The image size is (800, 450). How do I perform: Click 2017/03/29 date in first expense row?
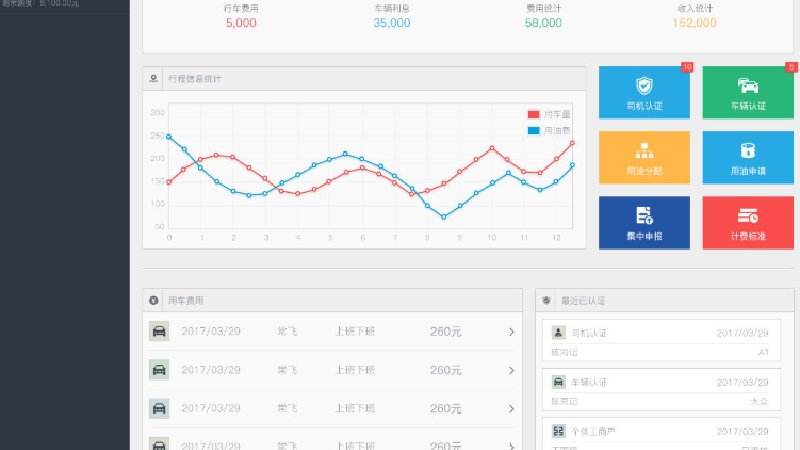[211, 331]
